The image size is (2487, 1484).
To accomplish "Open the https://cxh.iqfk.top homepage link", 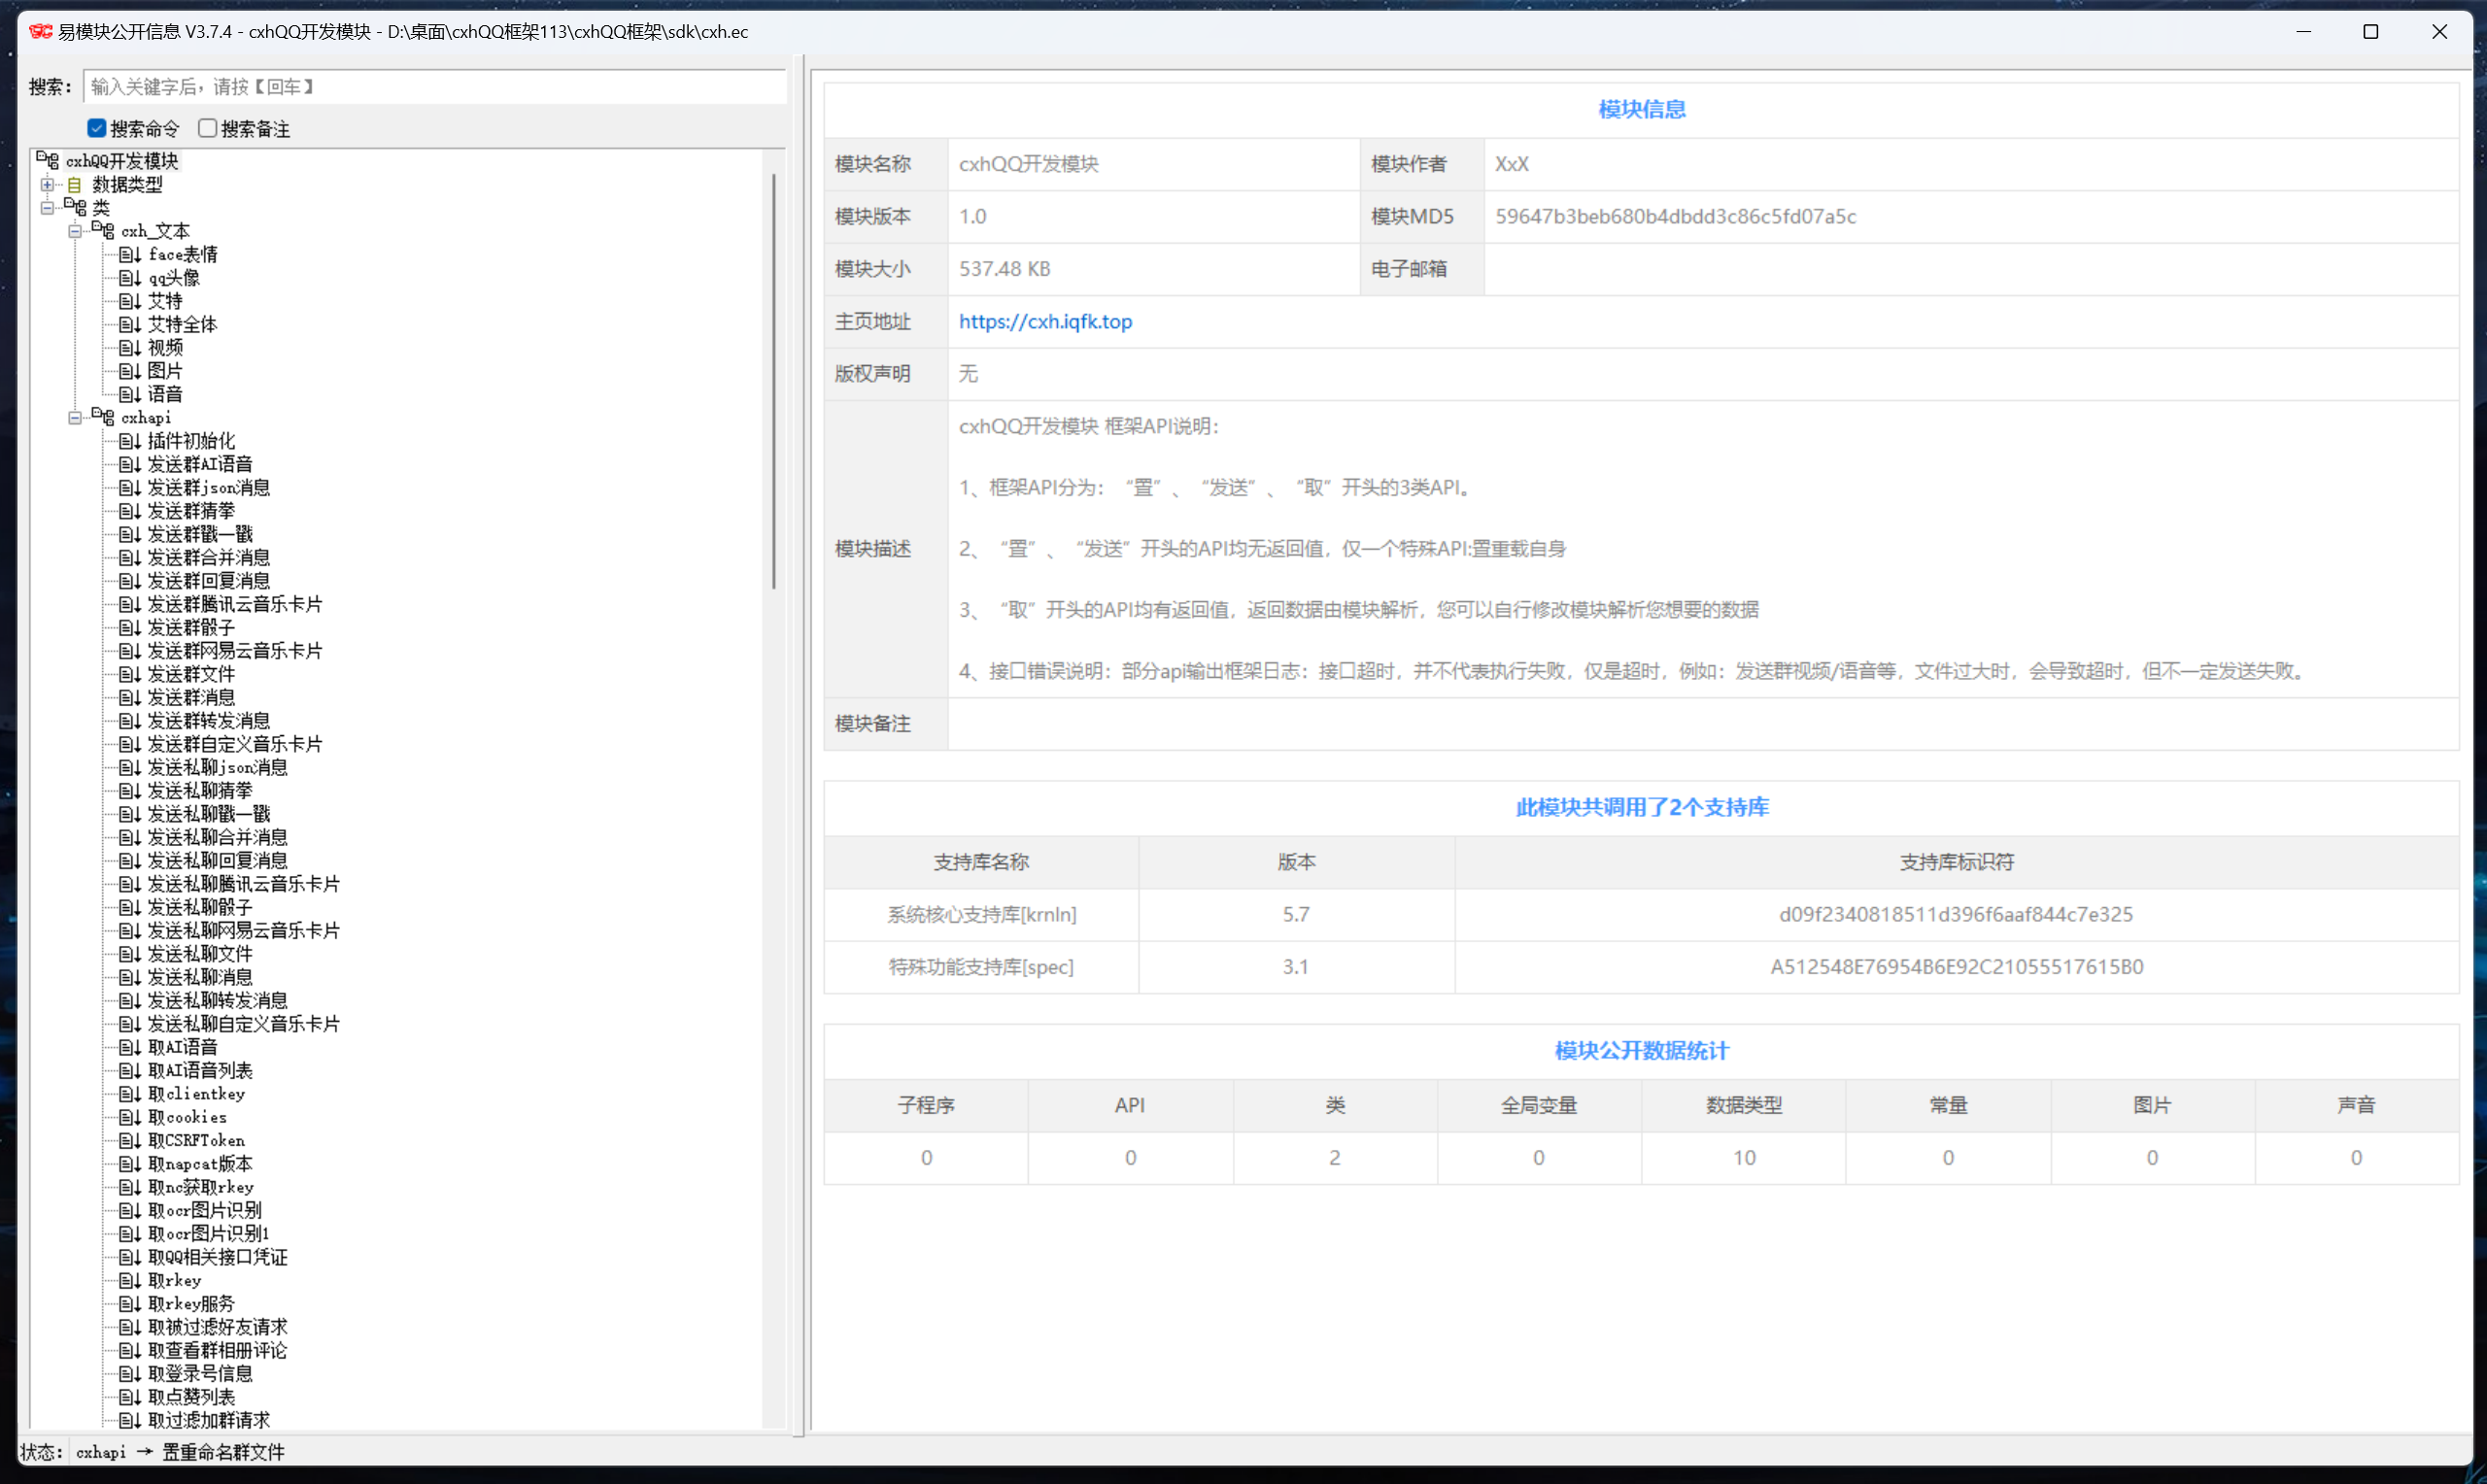I will [1045, 321].
